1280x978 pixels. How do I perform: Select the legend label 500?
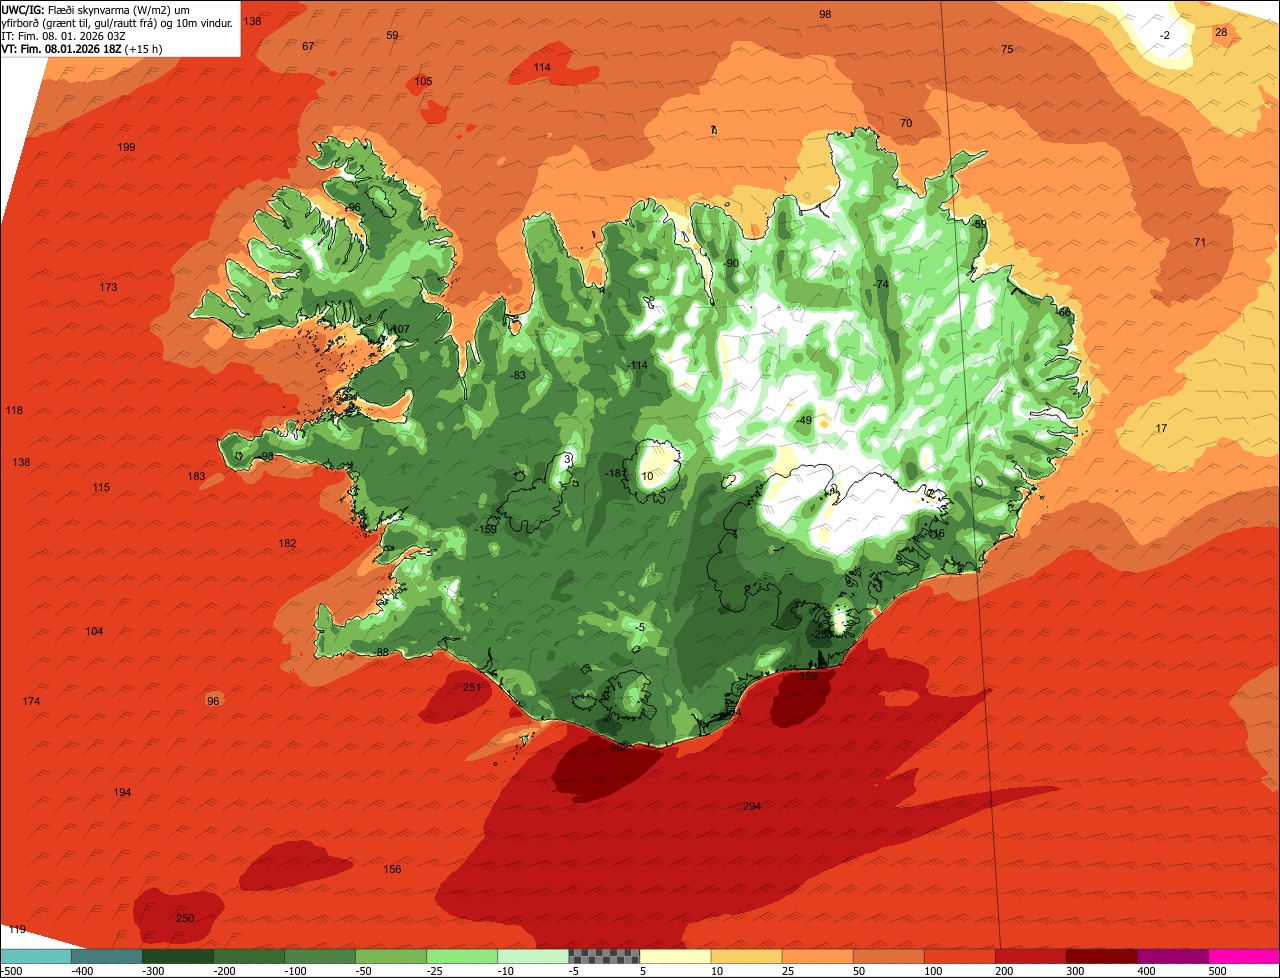pyautogui.click(x=1217, y=970)
